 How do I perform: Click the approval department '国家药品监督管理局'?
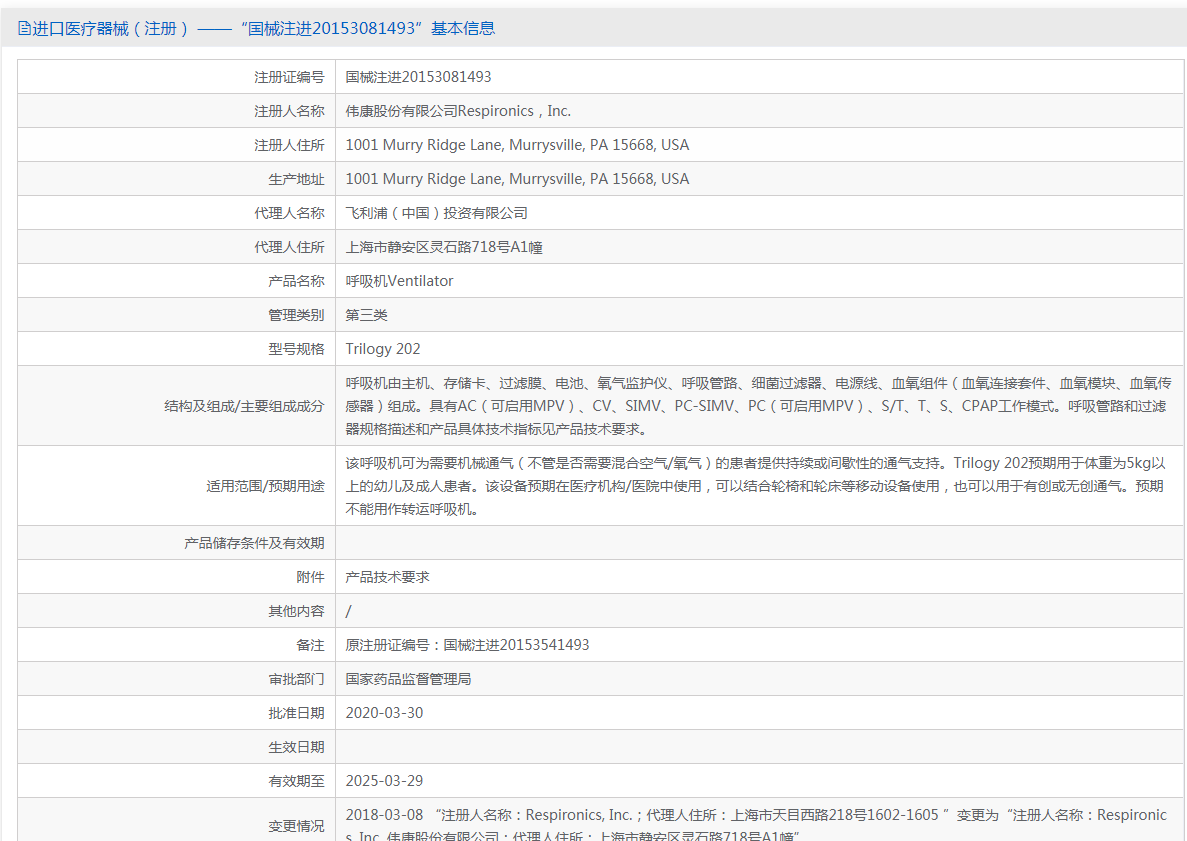click(408, 680)
